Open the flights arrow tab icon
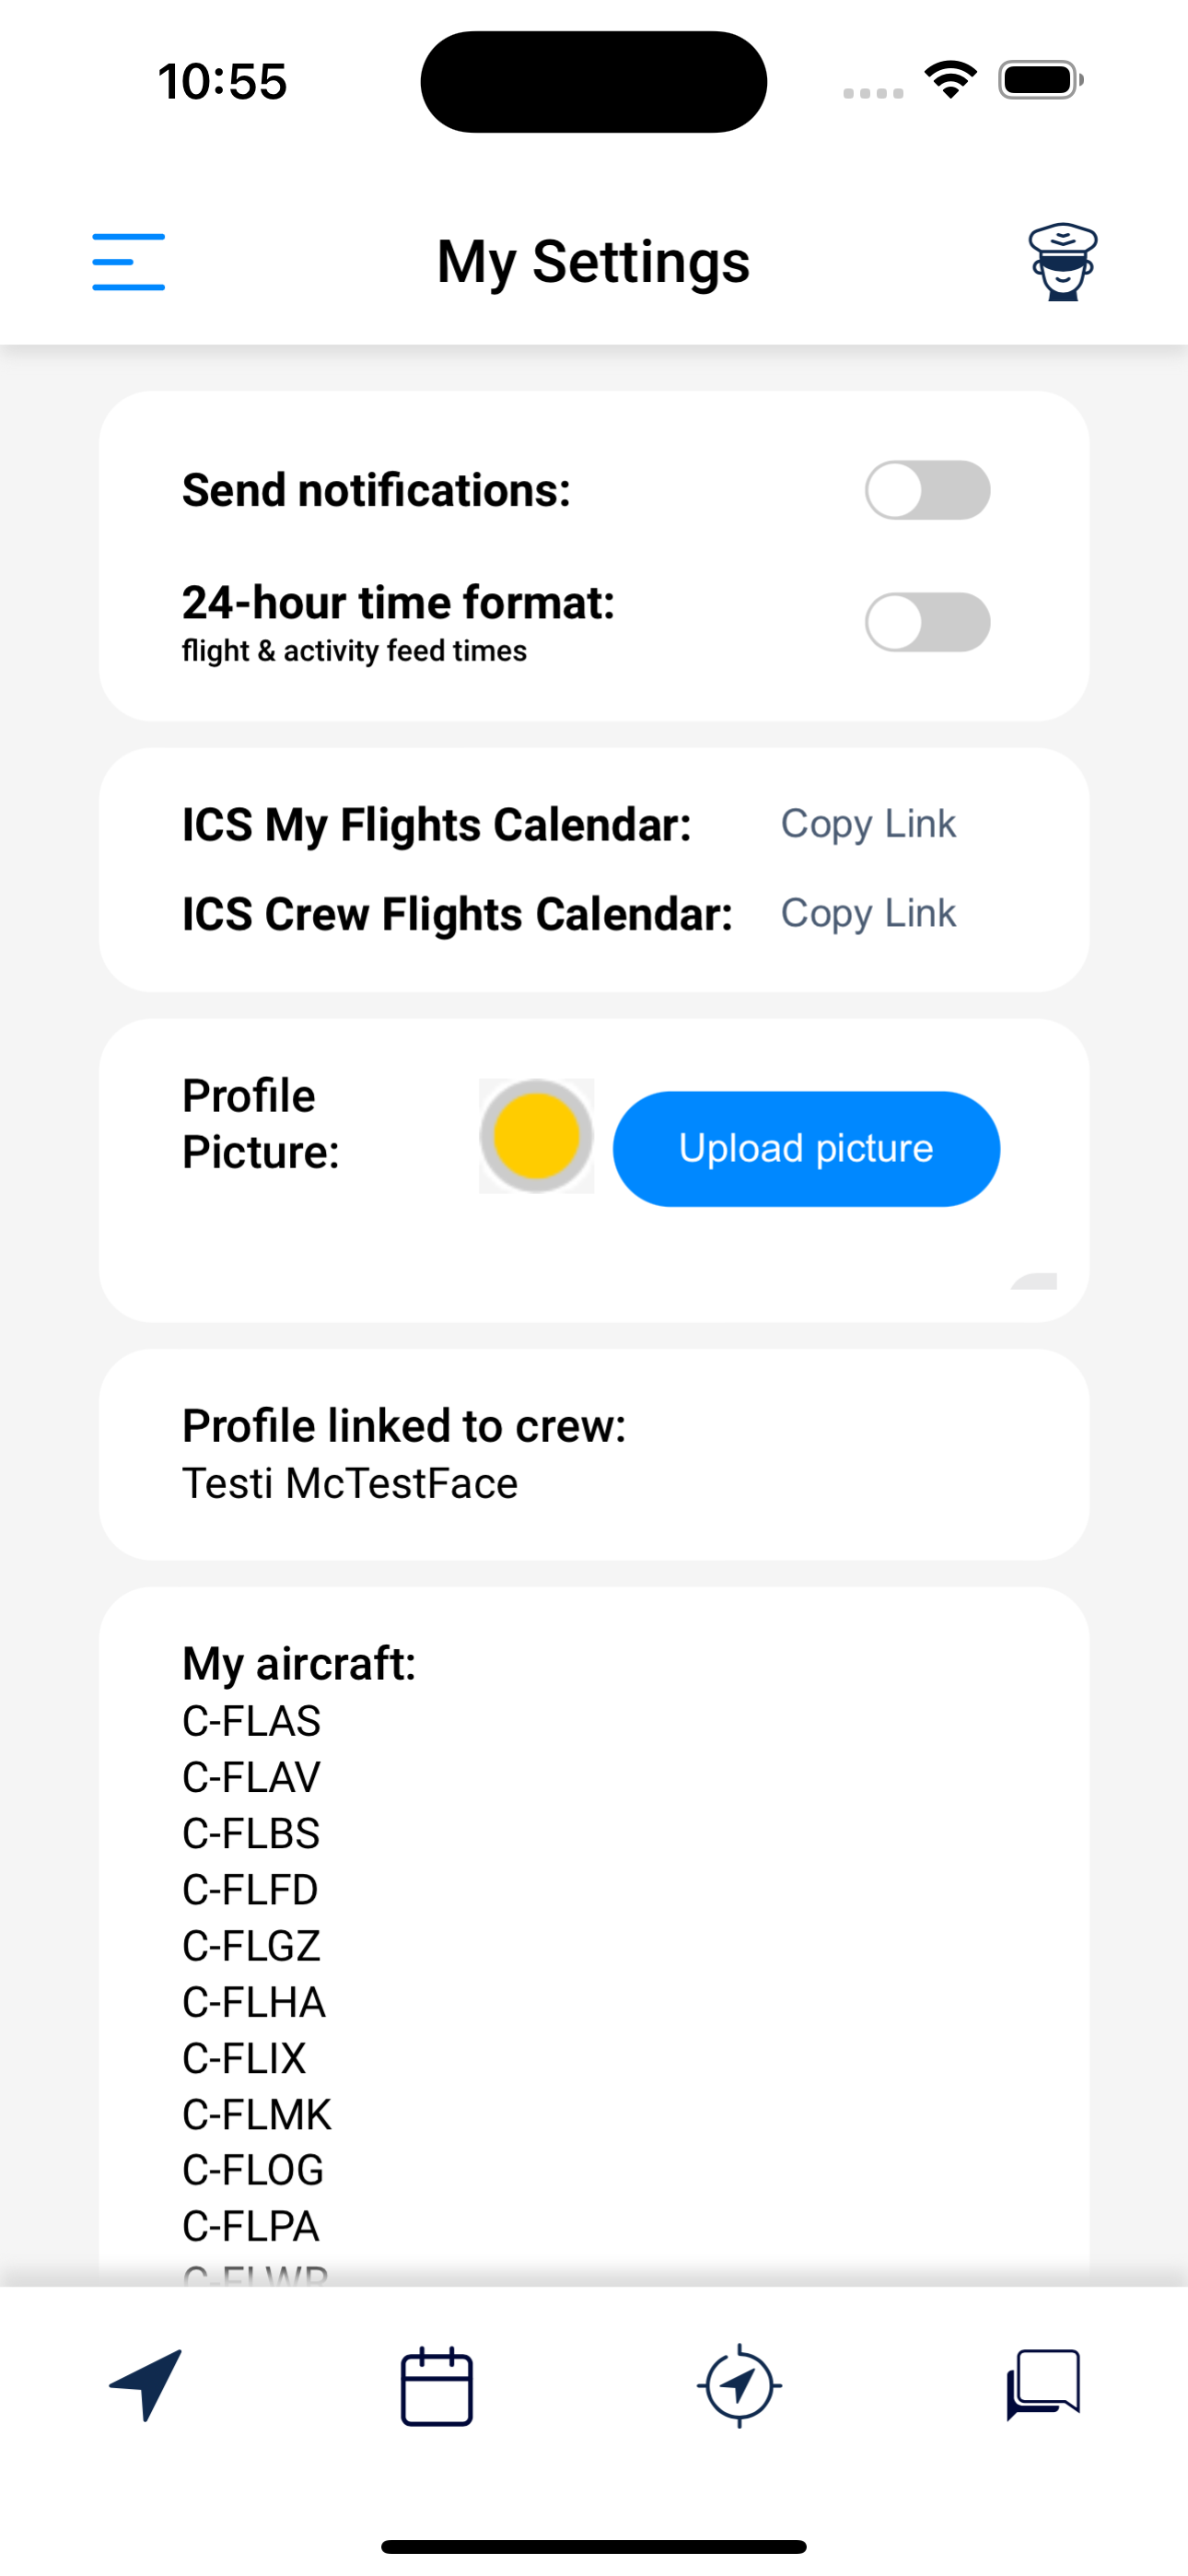The image size is (1188, 2576). [x=146, y=2385]
